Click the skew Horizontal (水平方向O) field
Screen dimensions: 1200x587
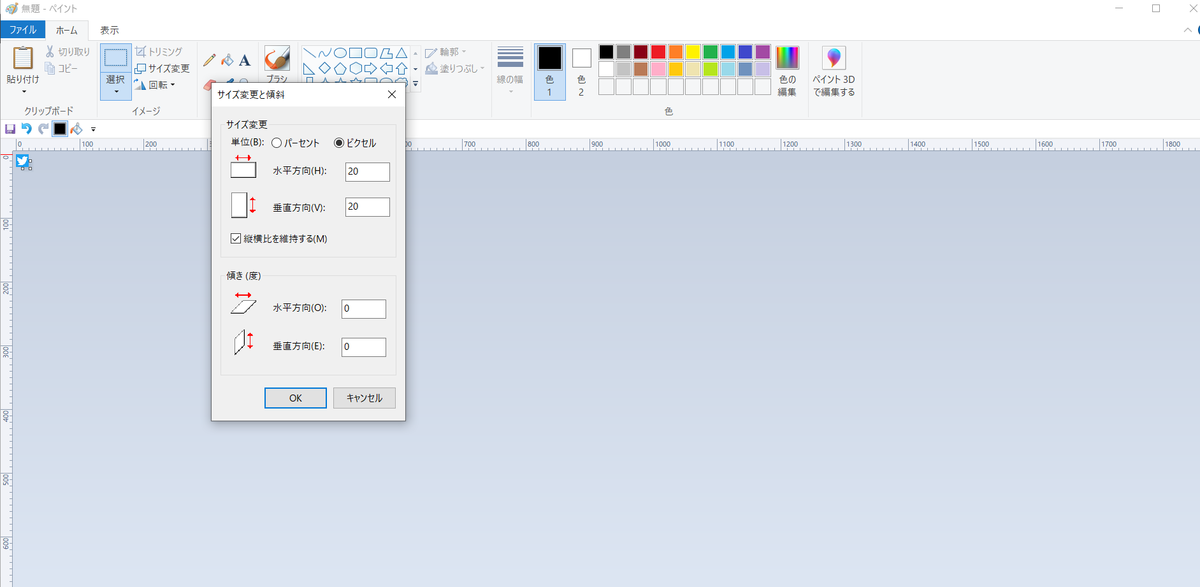(363, 309)
